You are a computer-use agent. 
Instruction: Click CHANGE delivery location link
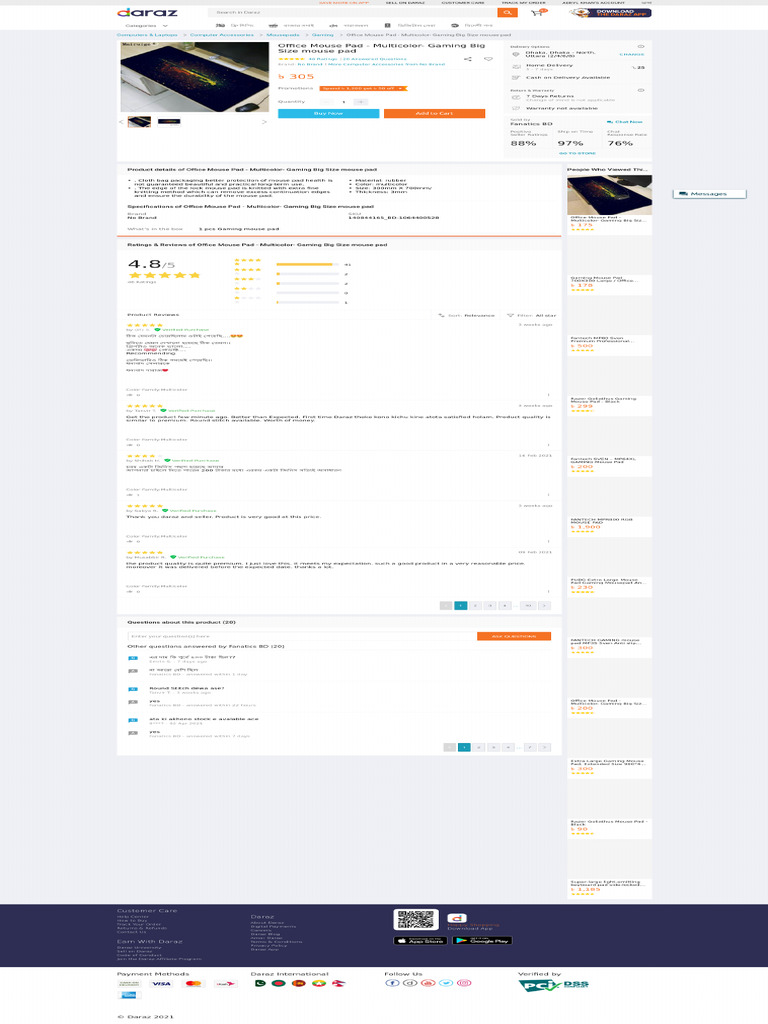[x=632, y=54]
